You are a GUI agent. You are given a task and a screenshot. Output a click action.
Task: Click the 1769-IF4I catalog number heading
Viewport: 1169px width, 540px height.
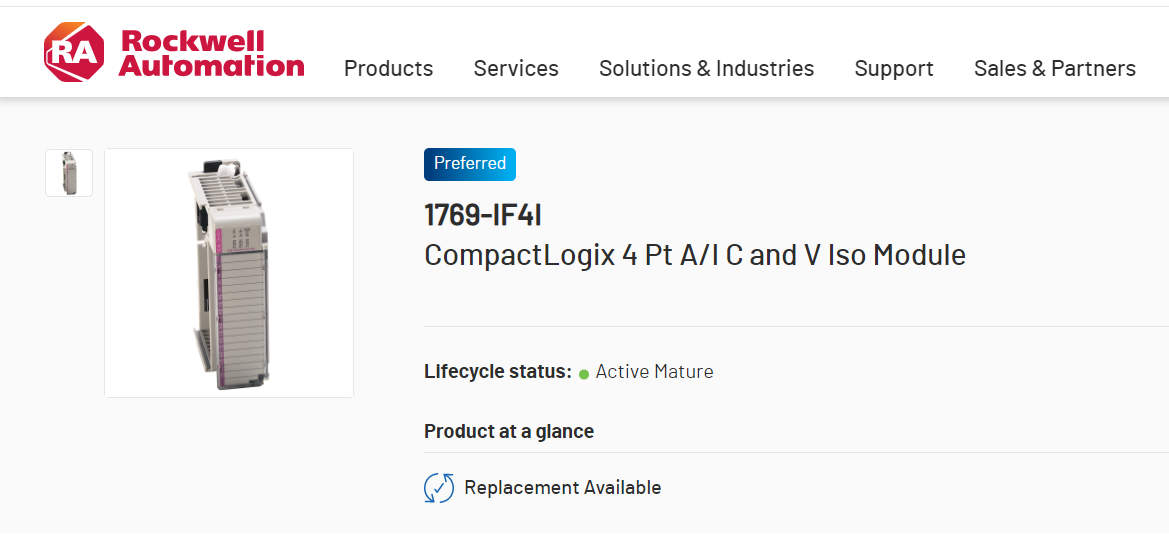click(x=483, y=215)
